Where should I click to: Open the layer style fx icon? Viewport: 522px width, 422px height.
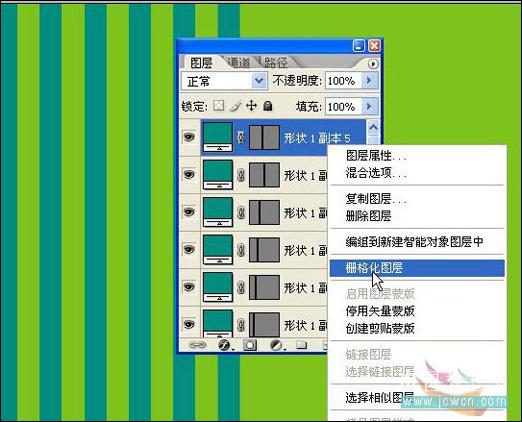[225, 345]
